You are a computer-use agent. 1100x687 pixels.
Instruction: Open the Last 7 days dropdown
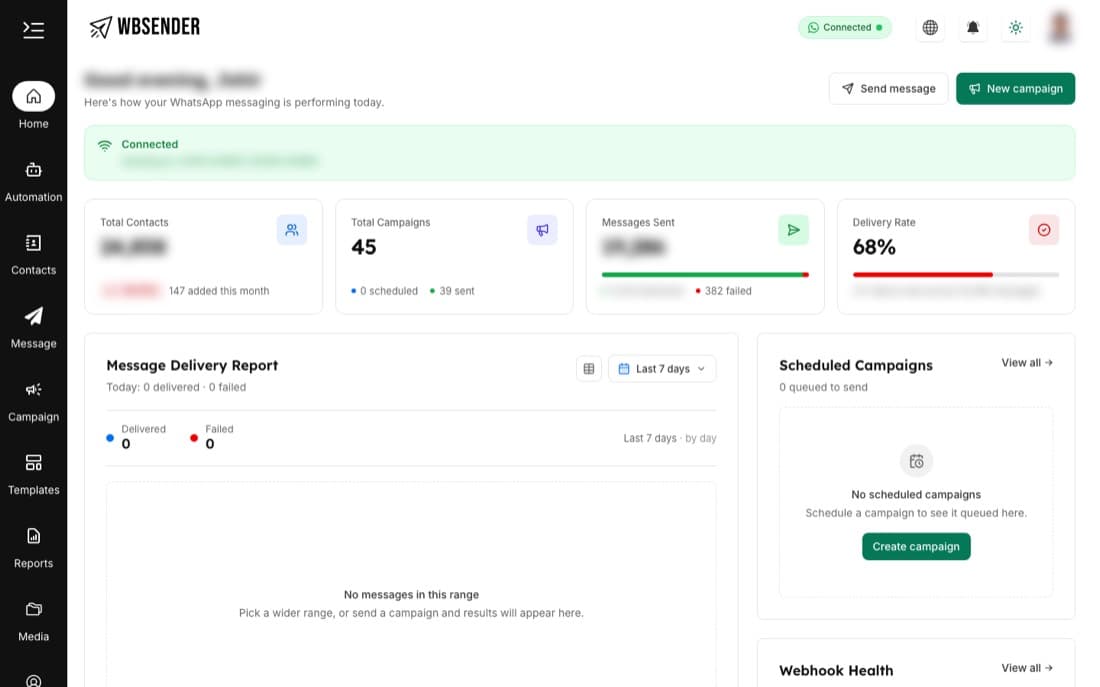662,368
